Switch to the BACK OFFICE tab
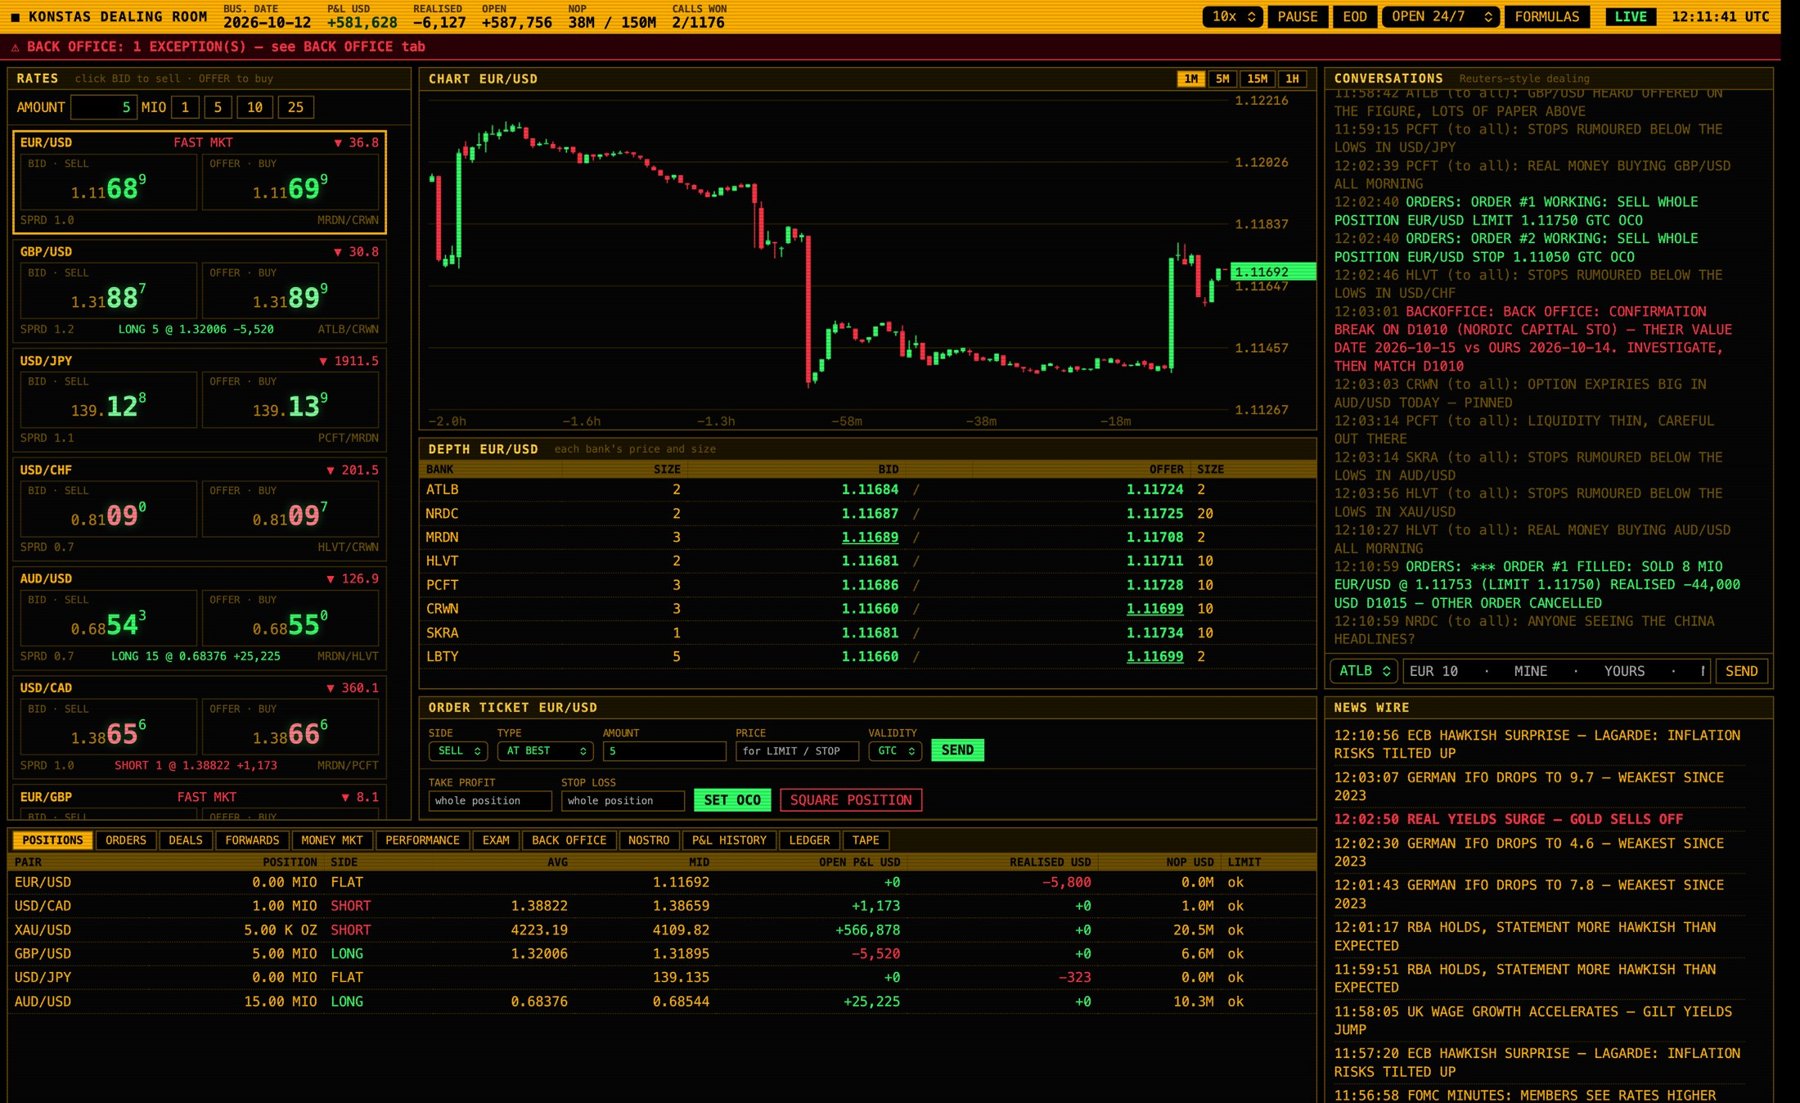Image resolution: width=1800 pixels, height=1103 pixels. click(x=569, y=840)
